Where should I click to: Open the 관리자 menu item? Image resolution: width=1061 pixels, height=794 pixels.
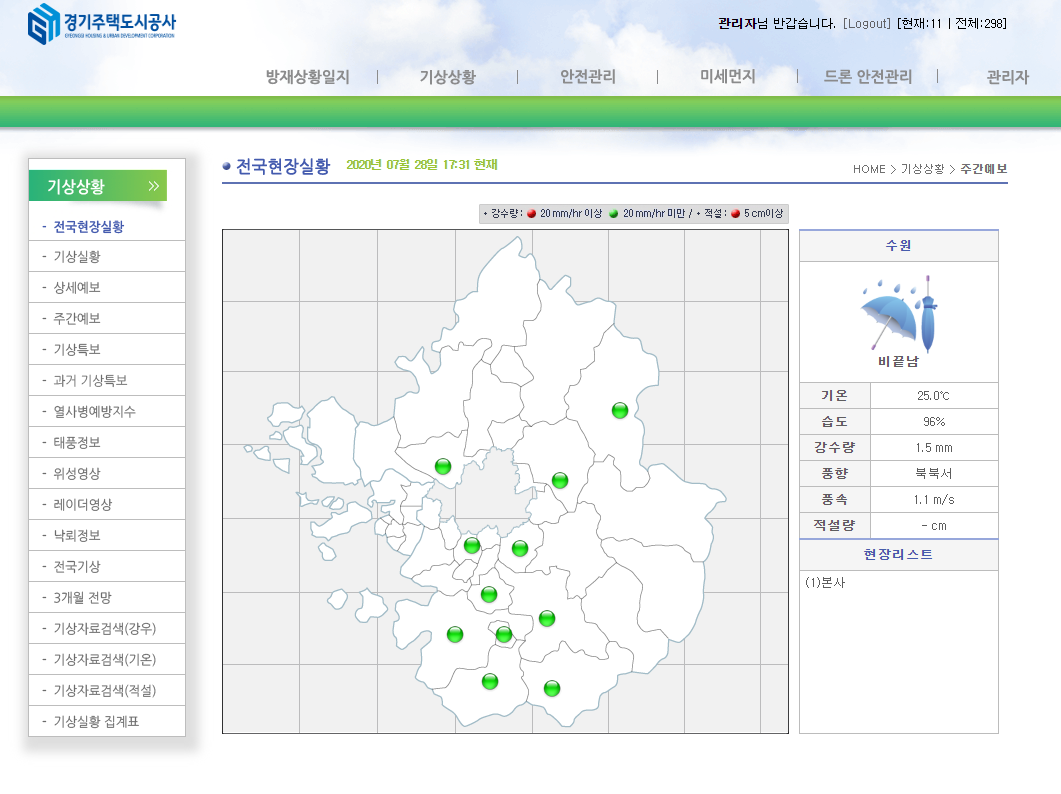click(1007, 77)
